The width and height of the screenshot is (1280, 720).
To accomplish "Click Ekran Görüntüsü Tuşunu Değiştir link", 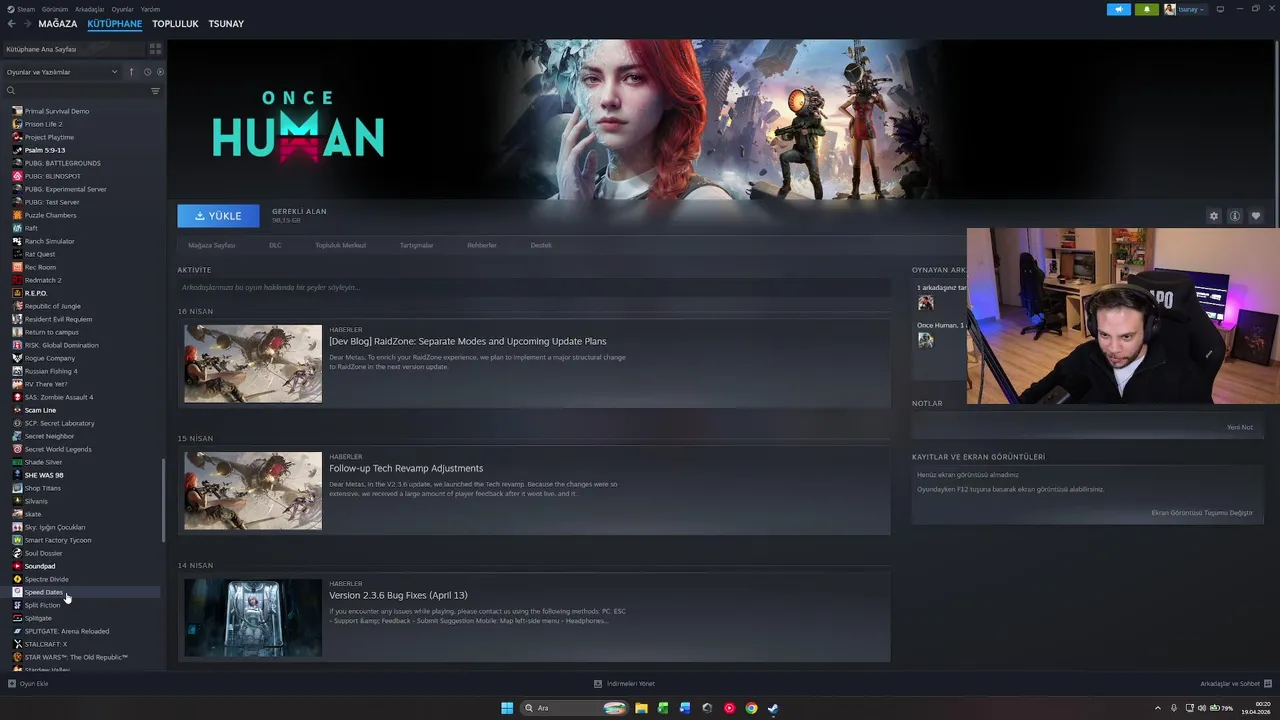I will pos(1202,513).
